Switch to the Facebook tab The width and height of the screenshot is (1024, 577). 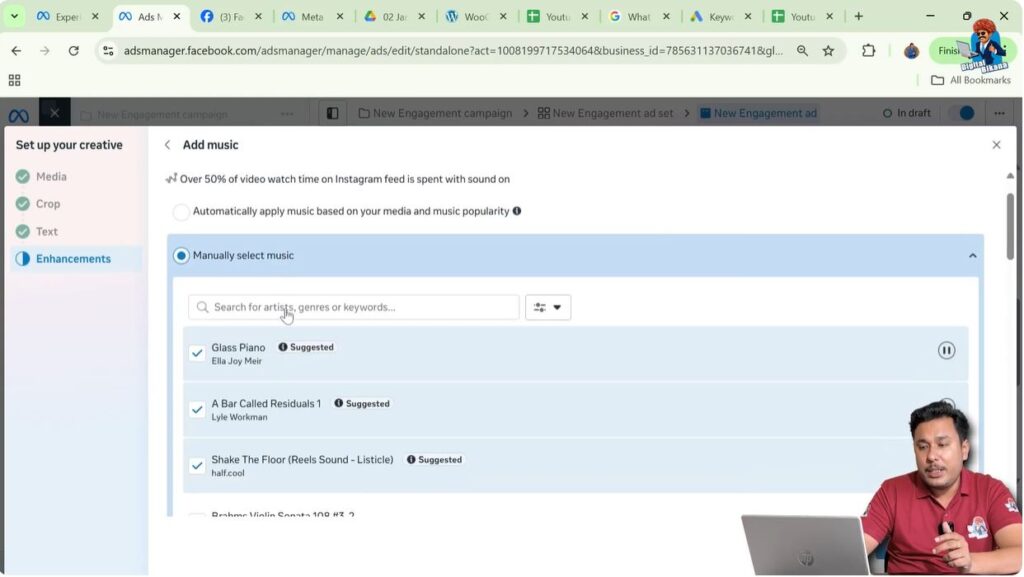[x=231, y=17]
